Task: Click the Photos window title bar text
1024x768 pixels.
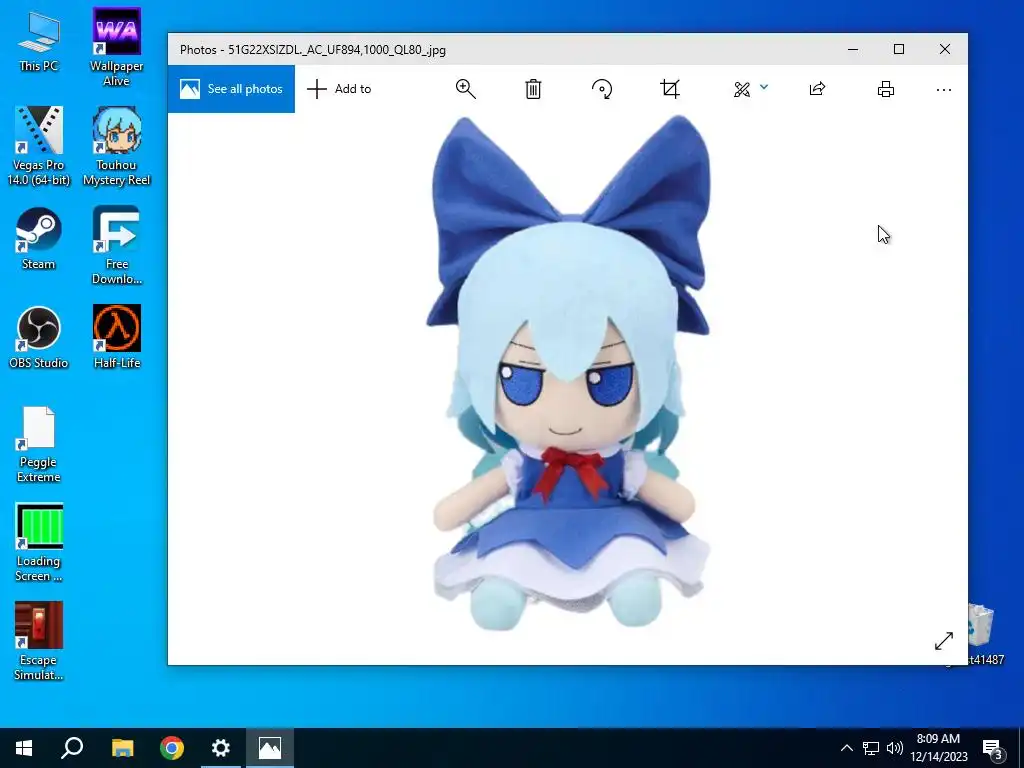Action: point(313,50)
